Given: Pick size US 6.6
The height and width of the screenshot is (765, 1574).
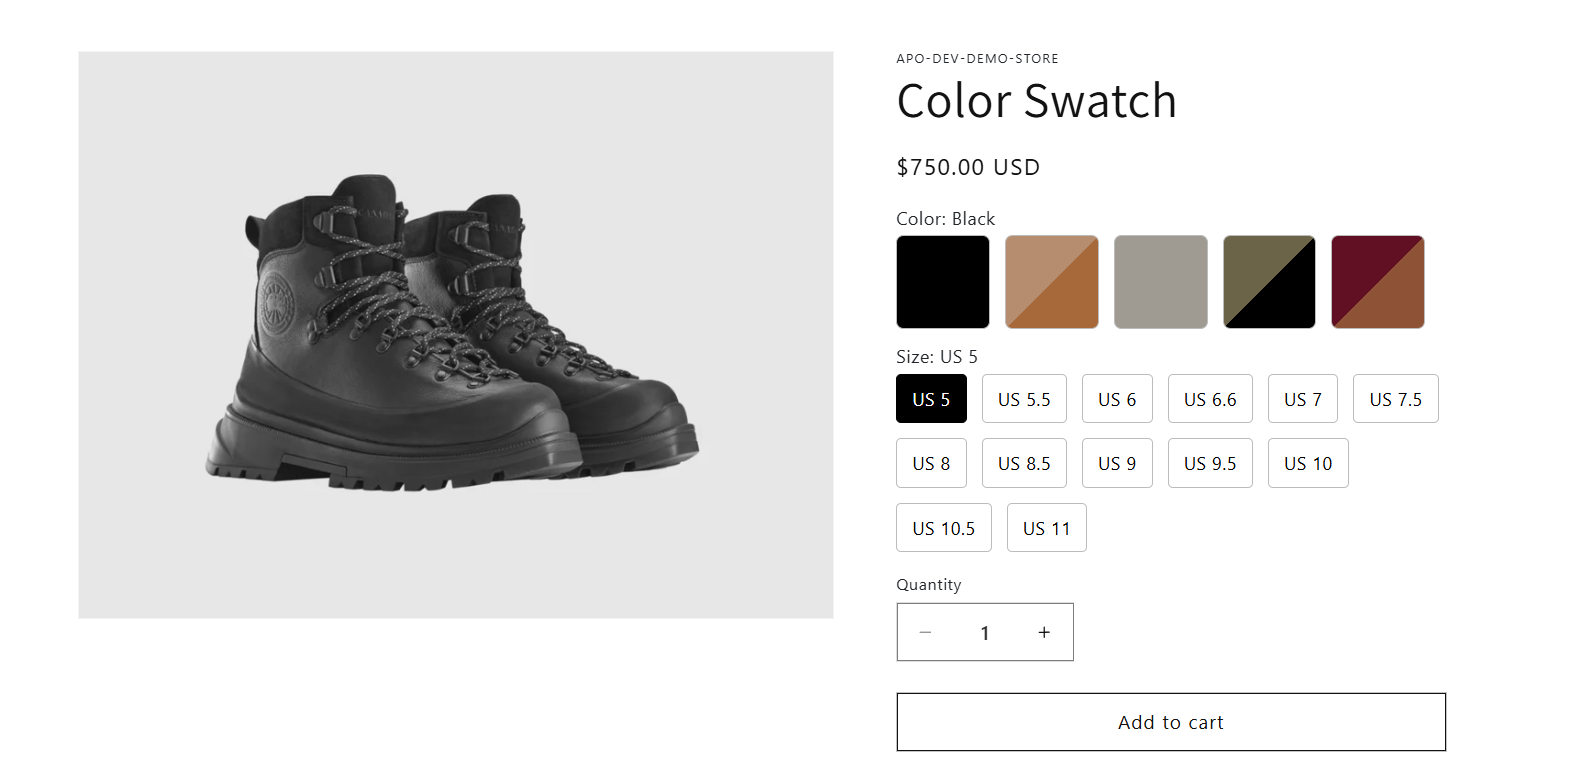Looking at the screenshot, I should click(x=1210, y=399).
